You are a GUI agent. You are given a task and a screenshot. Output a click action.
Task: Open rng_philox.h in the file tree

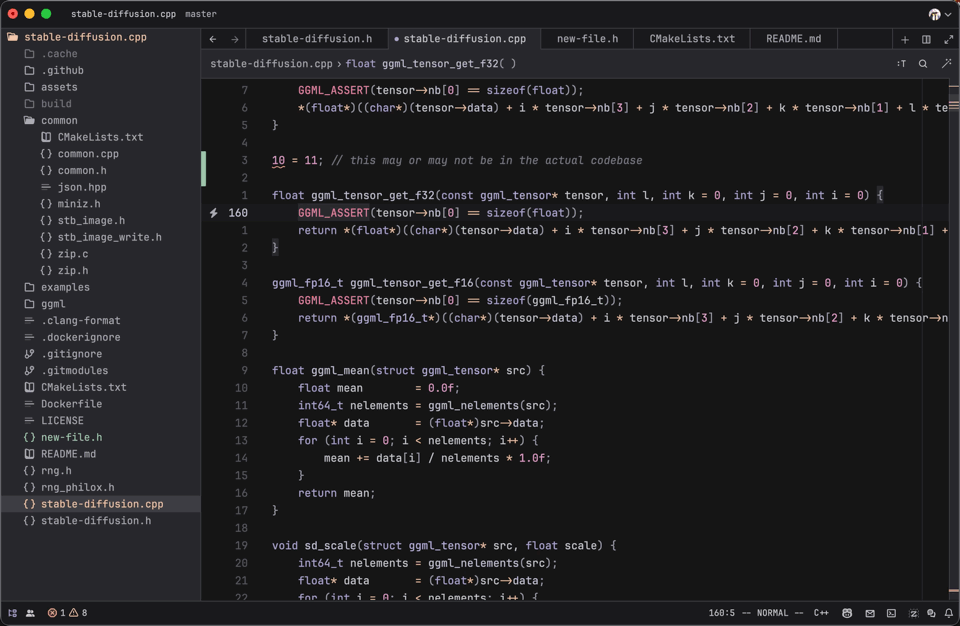tap(100, 488)
